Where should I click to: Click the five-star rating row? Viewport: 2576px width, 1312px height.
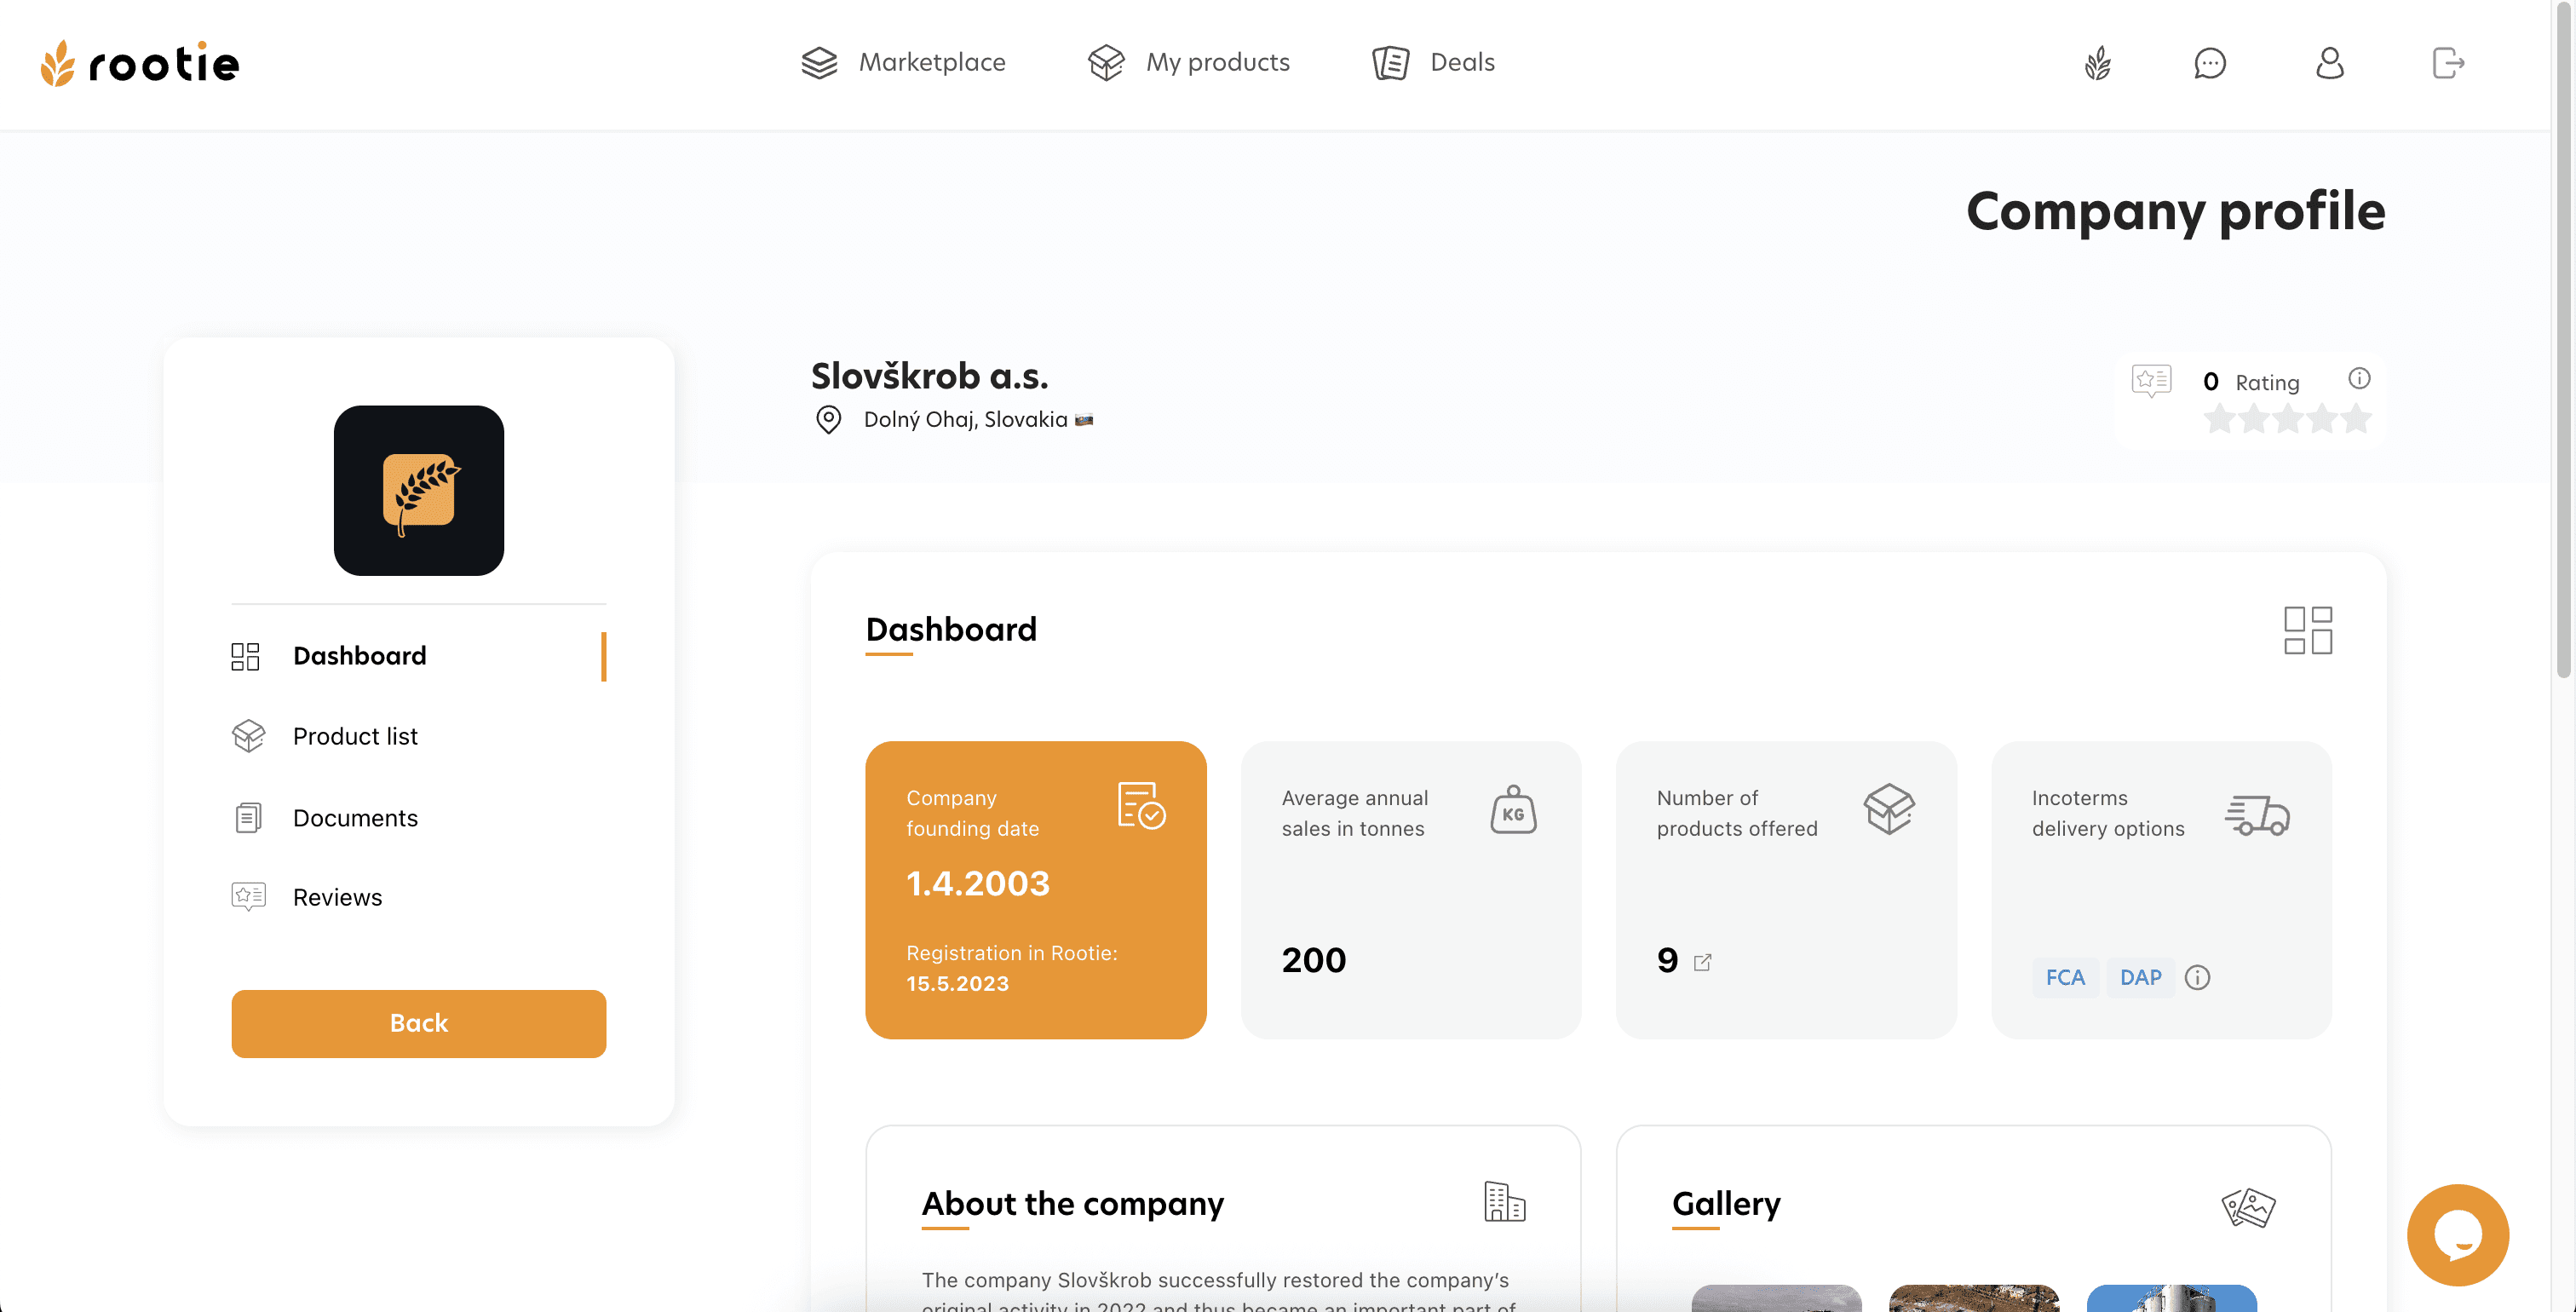[x=2288, y=418]
